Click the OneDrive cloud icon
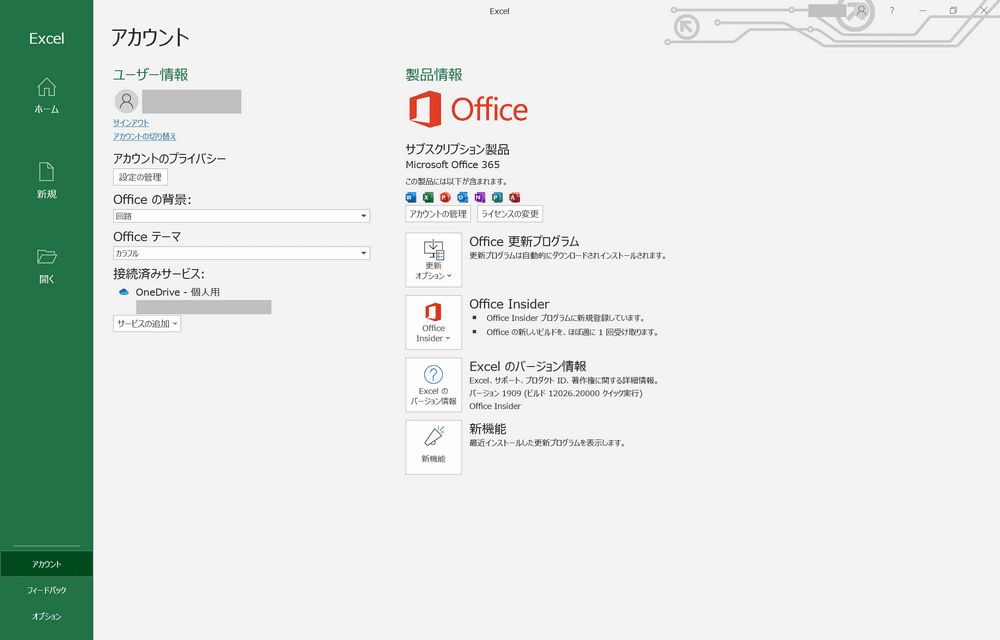Image resolution: width=1000 pixels, height=640 pixels. tap(124, 292)
